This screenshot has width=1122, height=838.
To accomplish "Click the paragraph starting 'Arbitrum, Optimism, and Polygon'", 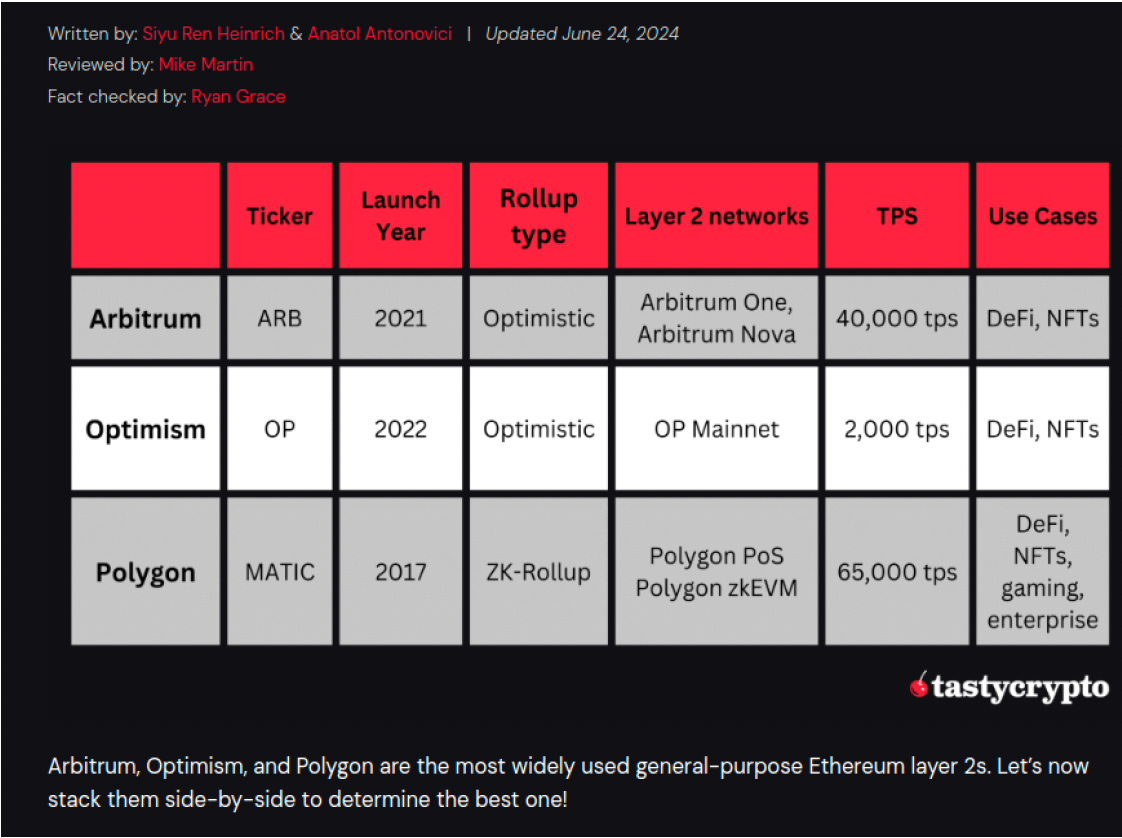I will tap(568, 782).
